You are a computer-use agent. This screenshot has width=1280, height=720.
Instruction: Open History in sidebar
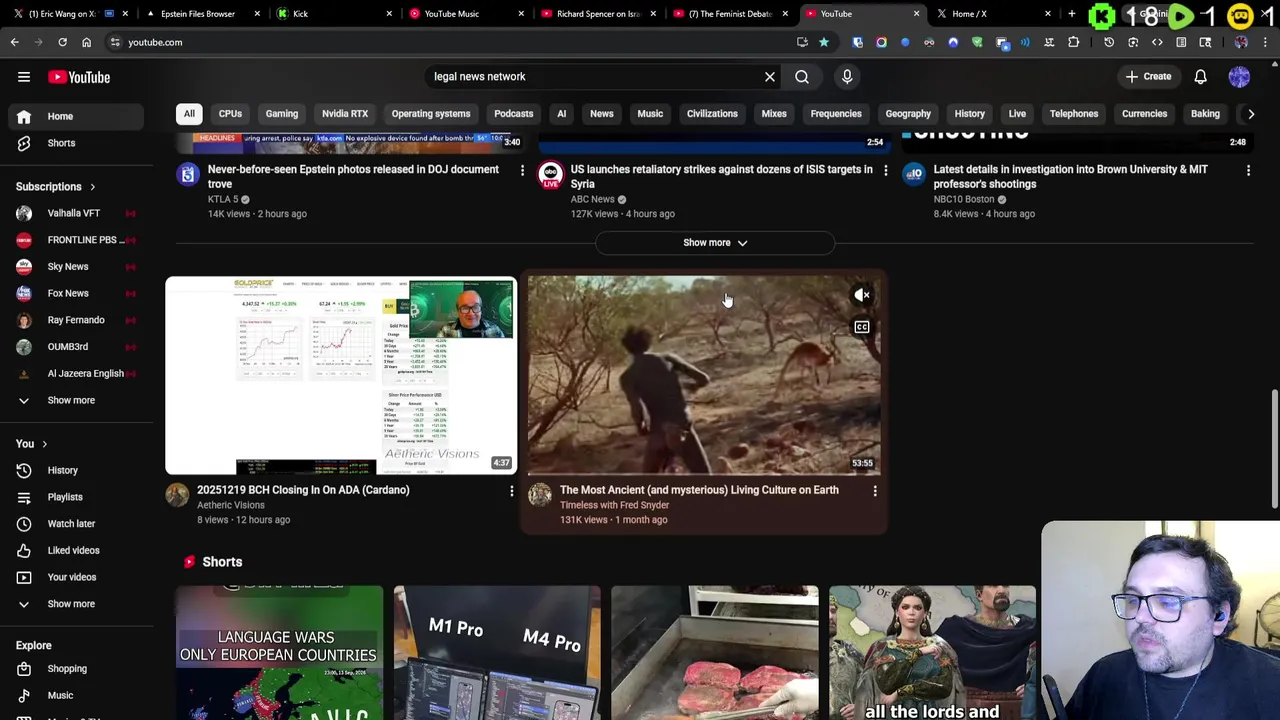[x=77, y=470]
